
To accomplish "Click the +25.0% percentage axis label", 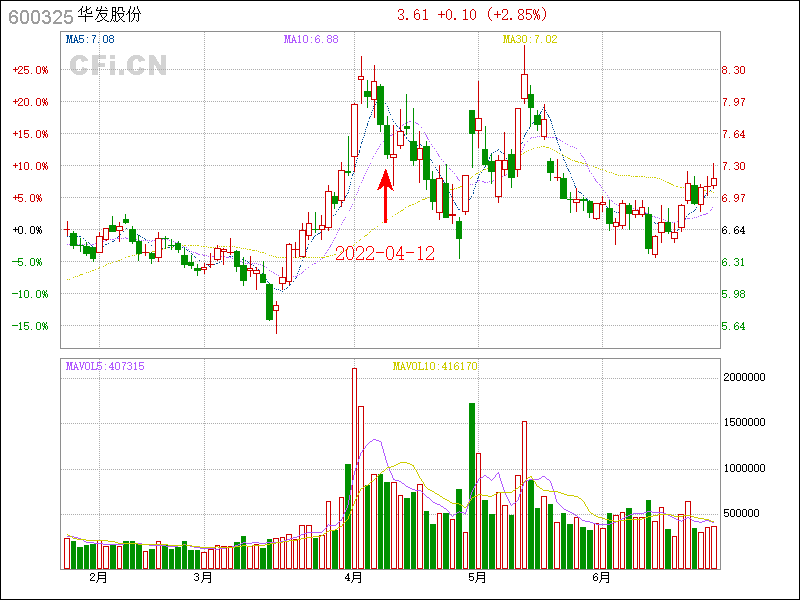I will [31, 70].
